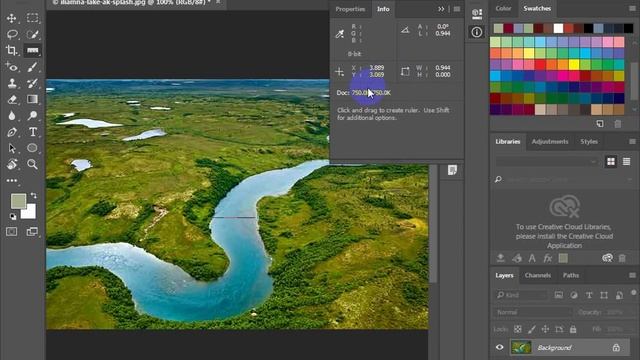Select the Rectangular Marquee tool

pos(32,18)
